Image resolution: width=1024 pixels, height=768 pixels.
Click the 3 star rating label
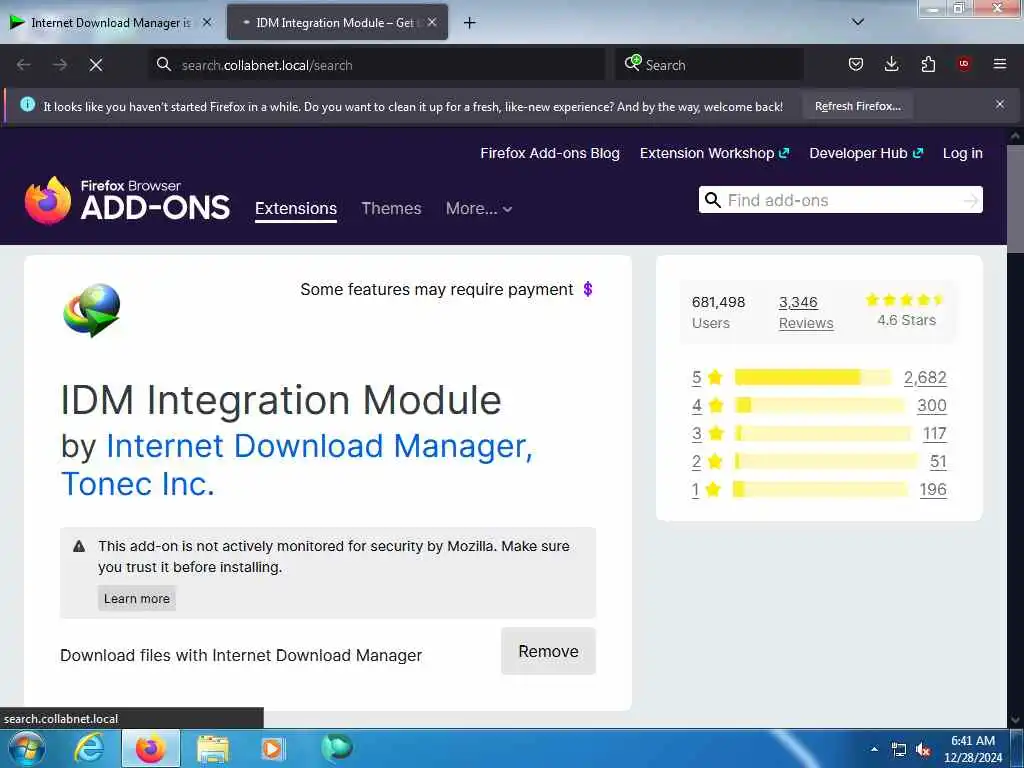click(707, 433)
